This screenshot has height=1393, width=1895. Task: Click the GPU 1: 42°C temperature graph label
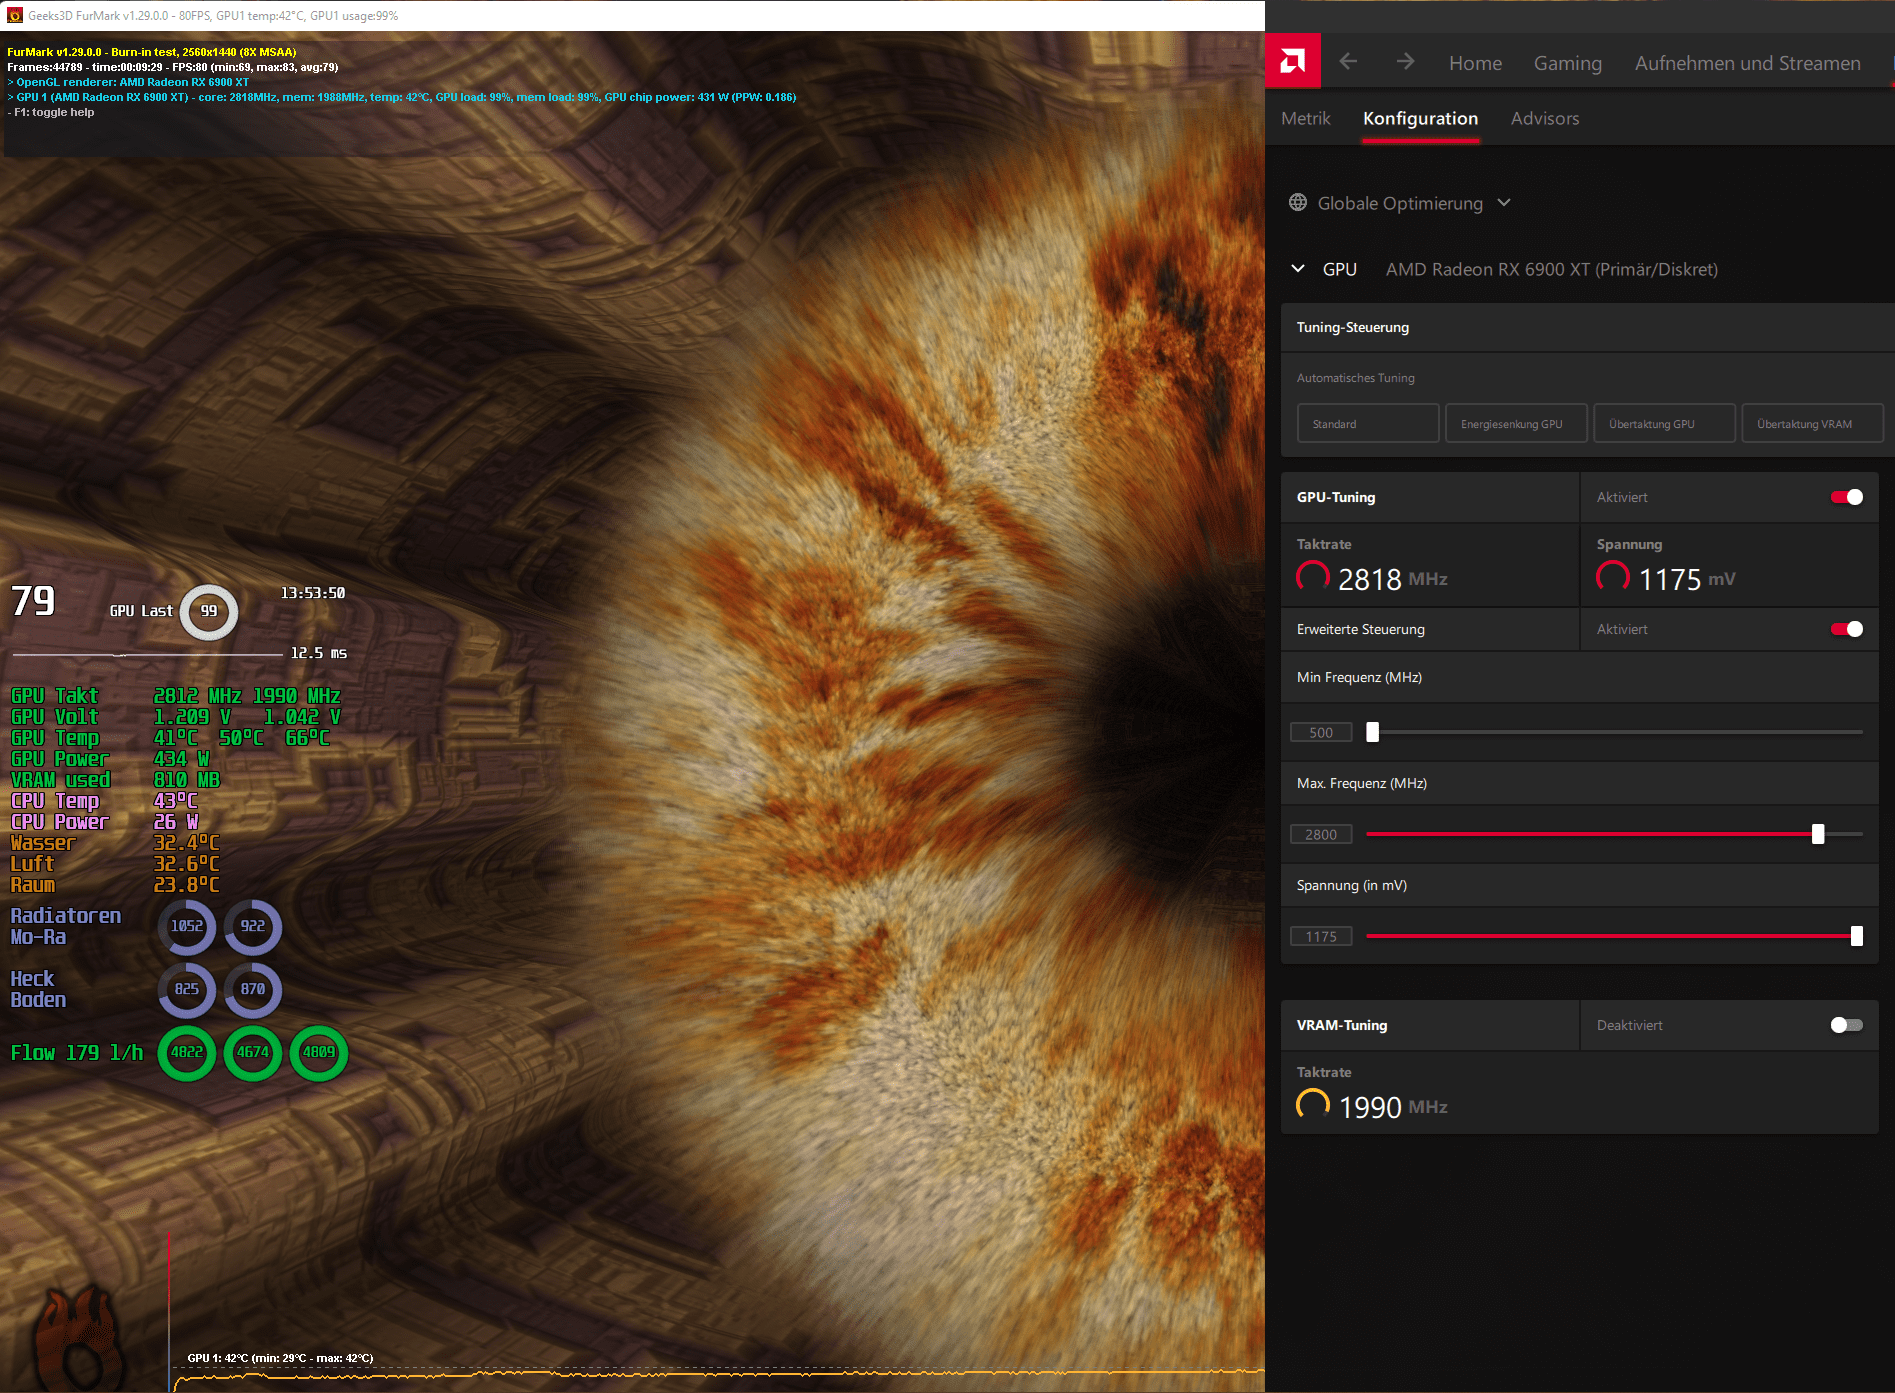(x=280, y=1358)
